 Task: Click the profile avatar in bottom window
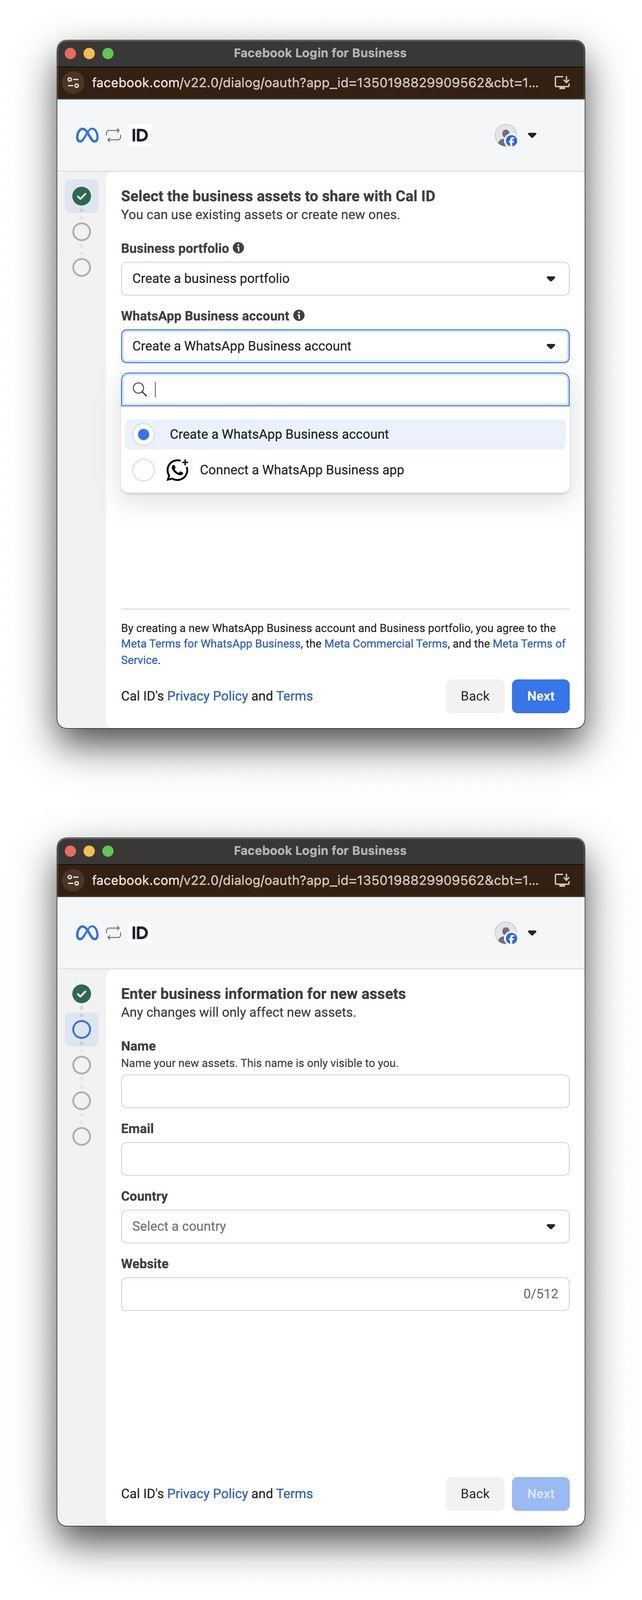[507, 934]
